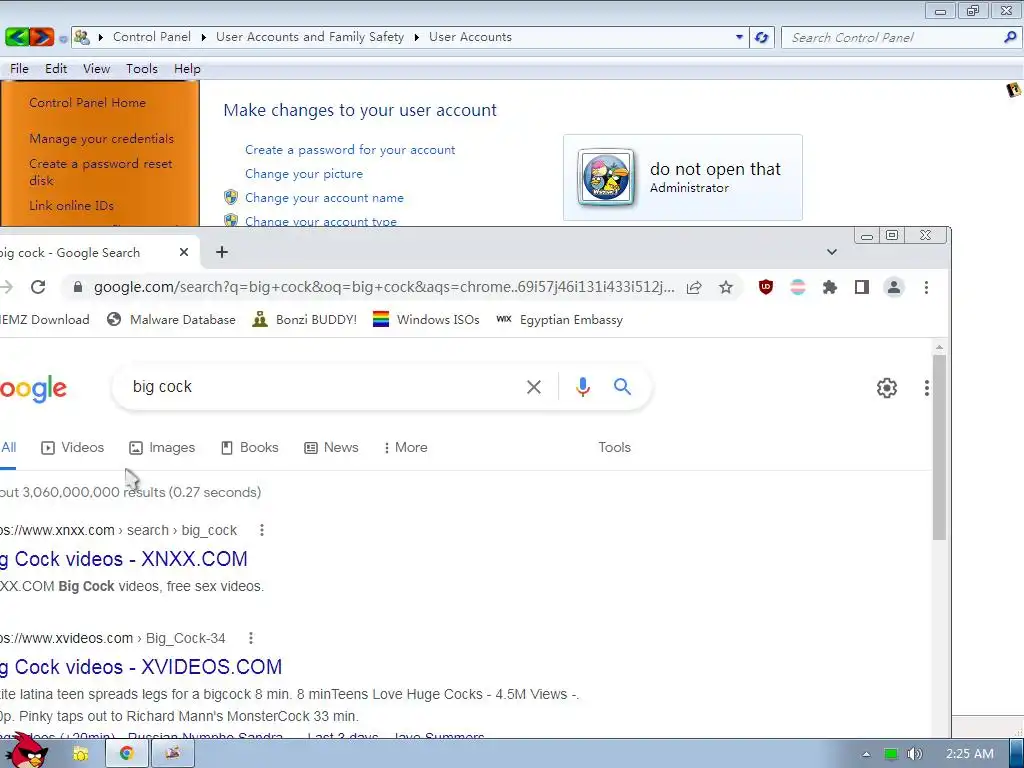Open Manage your credentials
The width and height of the screenshot is (1024, 768).
[101, 138]
